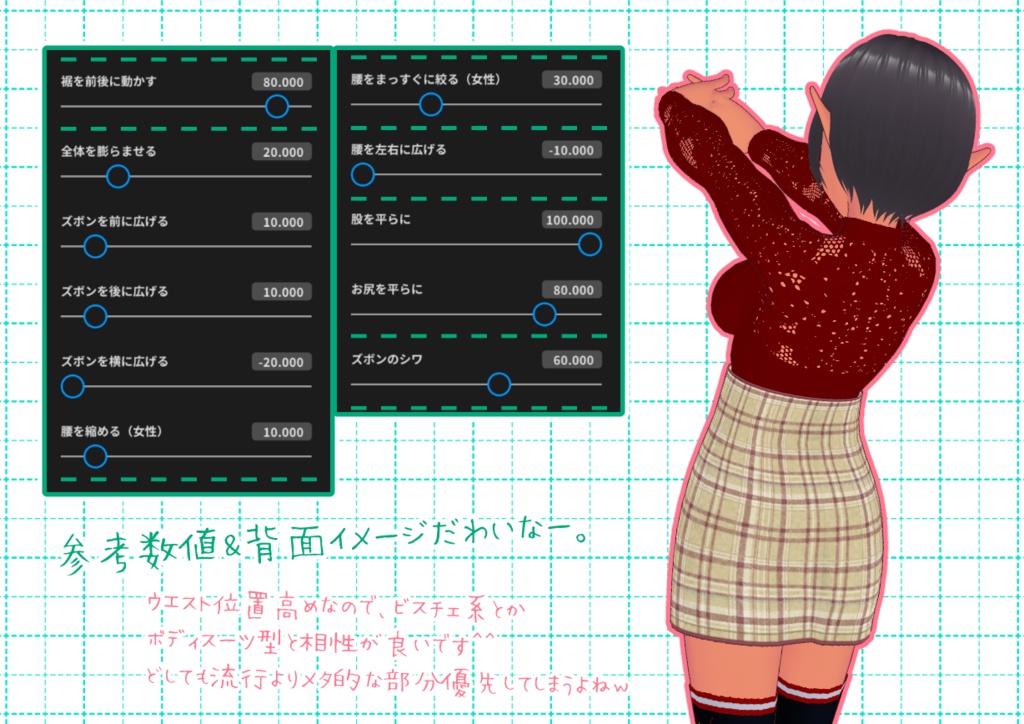Click the pink note line starting ボディスーツ型
The image size is (1024, 724).
321,642
